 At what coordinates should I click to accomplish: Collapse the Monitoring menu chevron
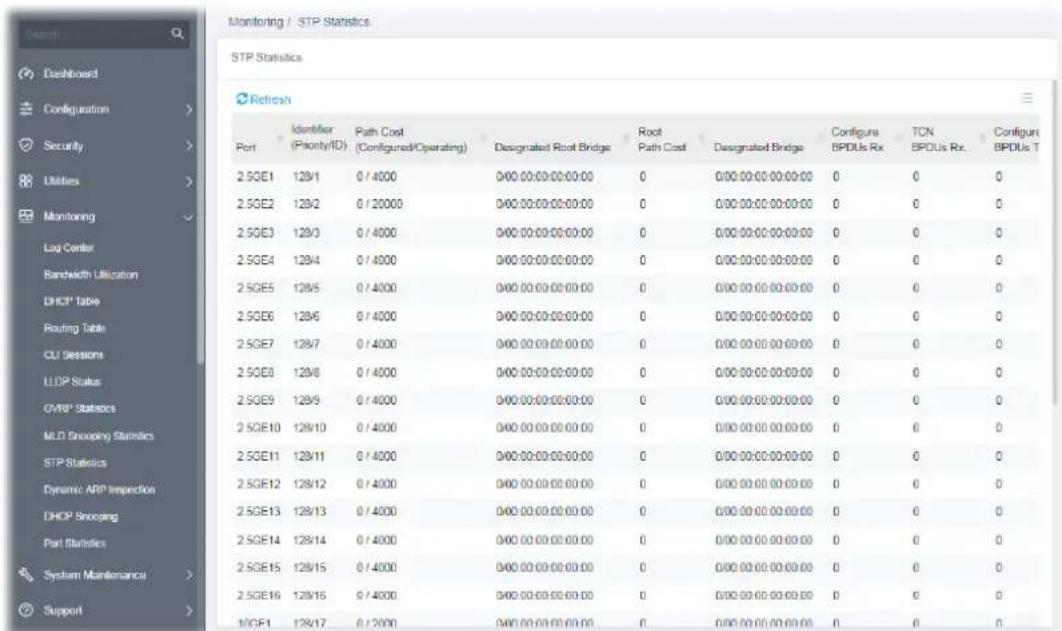click(x=188, y=217)
